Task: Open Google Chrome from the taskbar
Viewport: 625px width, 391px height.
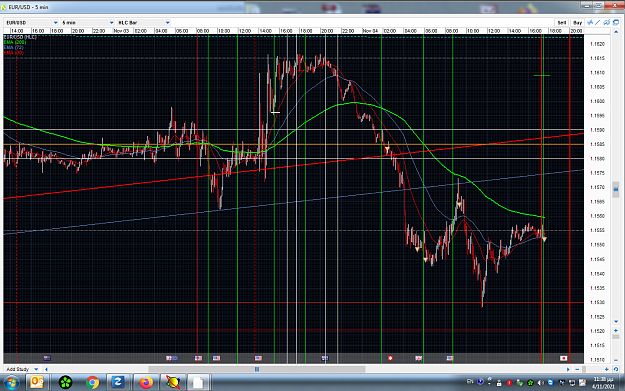Action: tap(92, 383)
